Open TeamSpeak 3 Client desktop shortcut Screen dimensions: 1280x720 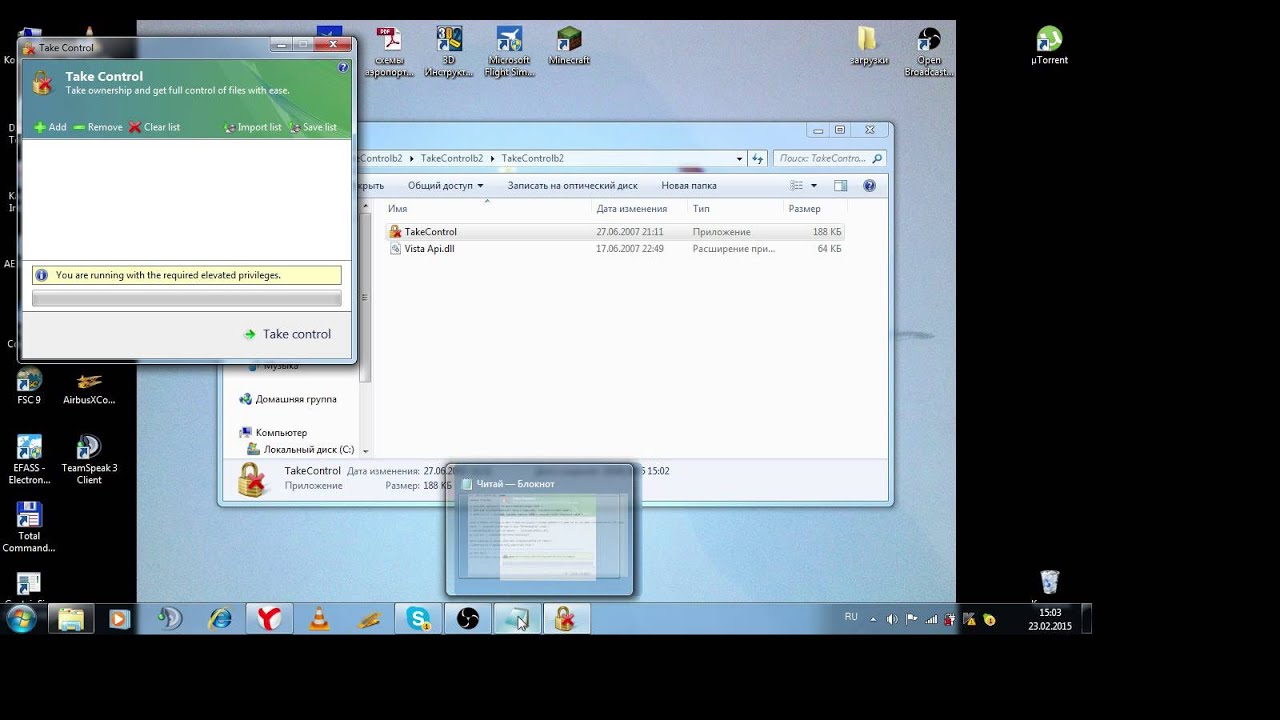pos(89,460)
